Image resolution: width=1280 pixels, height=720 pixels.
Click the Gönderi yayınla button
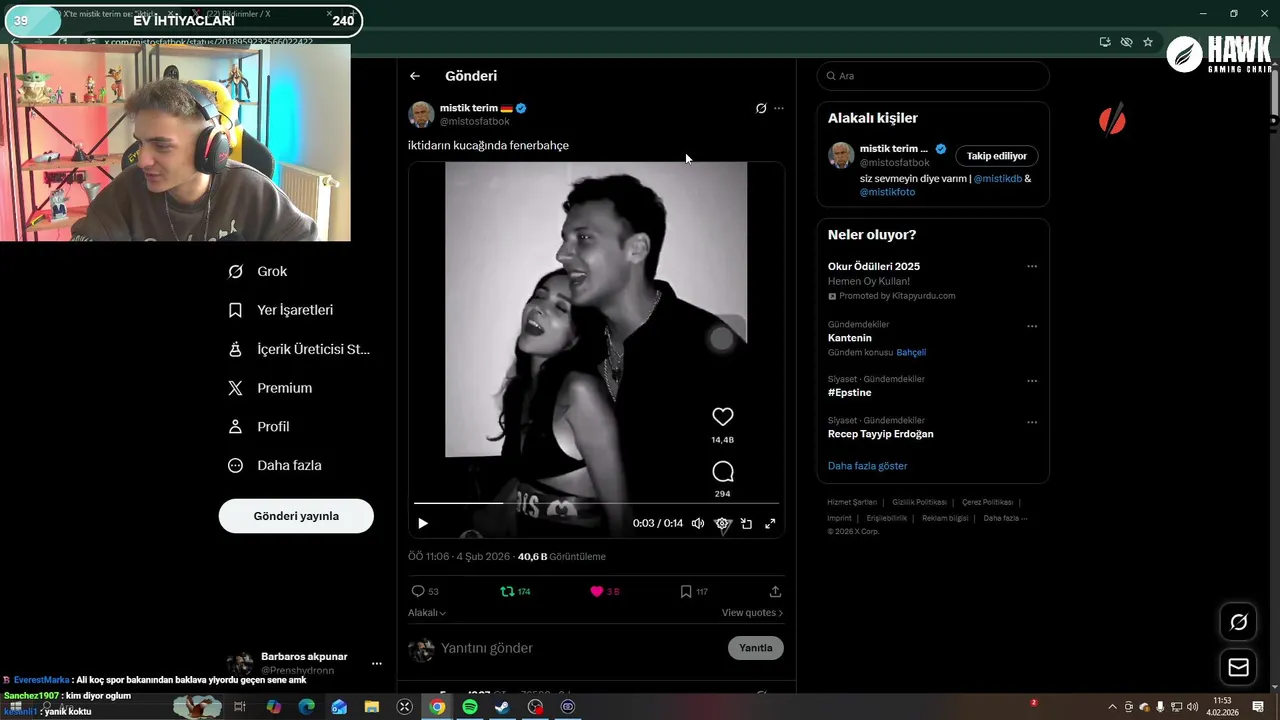[296, 516]
